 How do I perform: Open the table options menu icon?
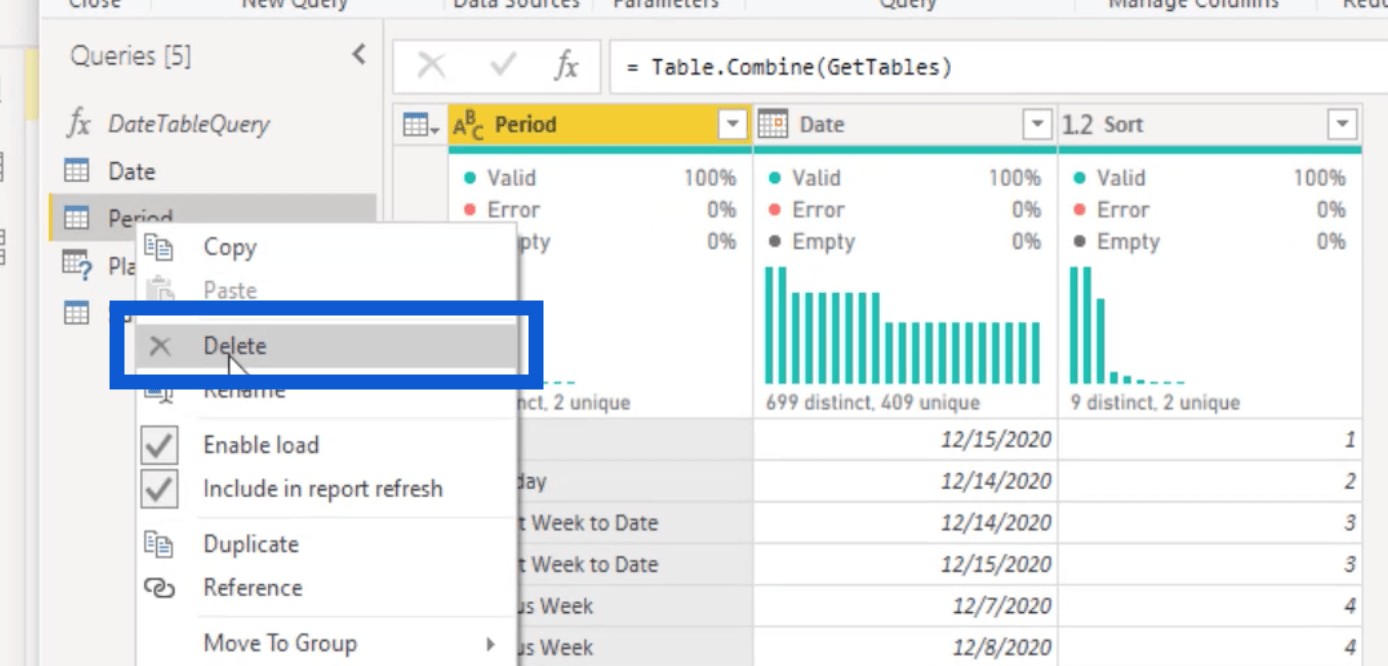click(x=420, y=125)
